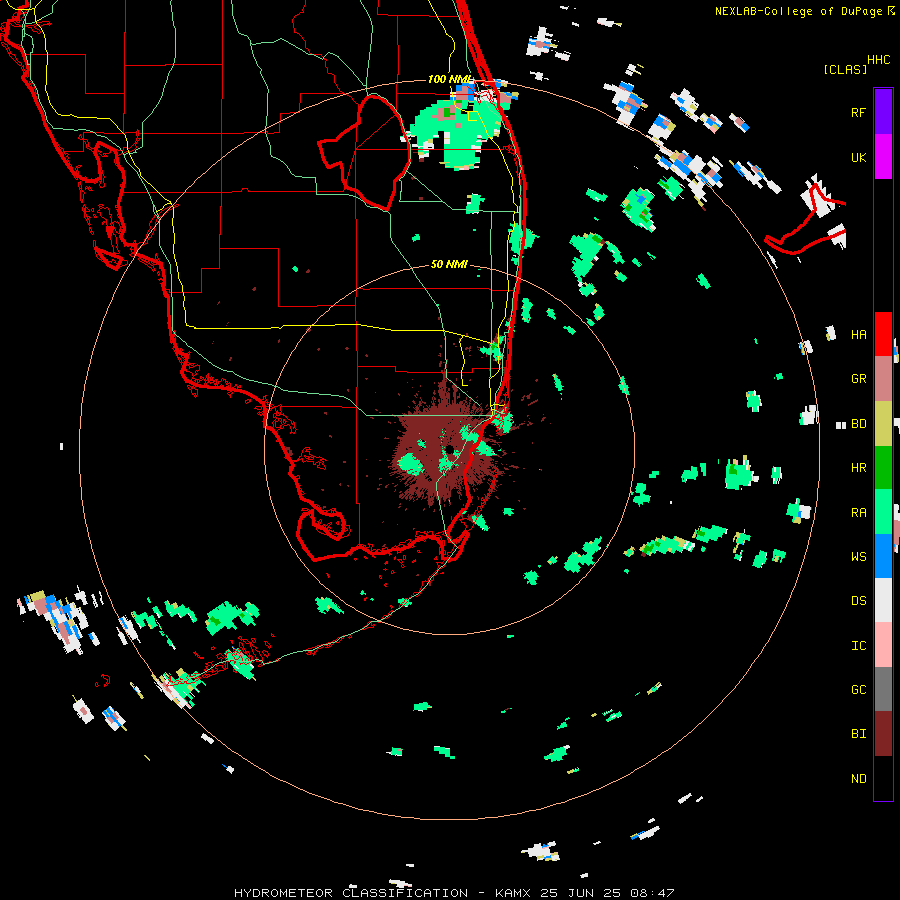The width and height of the screenshot is (900, 900).
Task: Click the UK legend label
Action: (858, 157)
